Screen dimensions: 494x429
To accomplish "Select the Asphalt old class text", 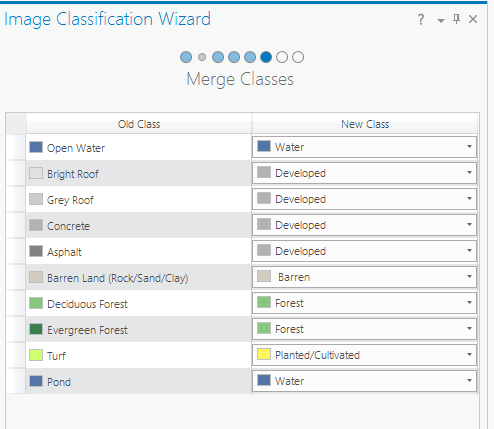I will pyautogui.click(x=64, y=252).
